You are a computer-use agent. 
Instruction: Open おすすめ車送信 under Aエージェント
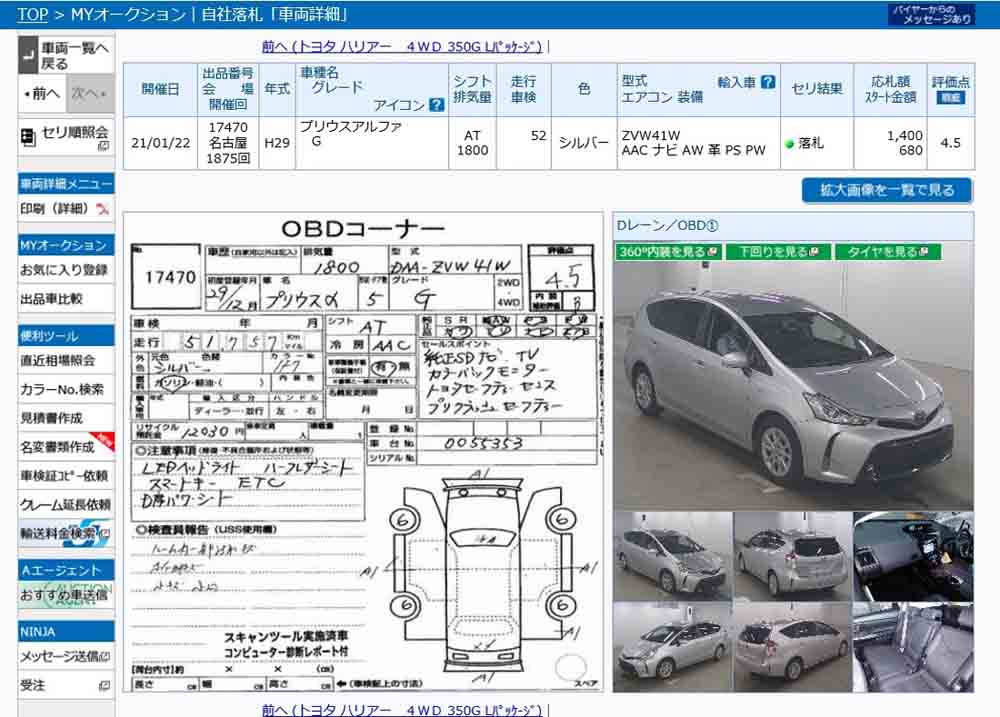pos(66,595)
